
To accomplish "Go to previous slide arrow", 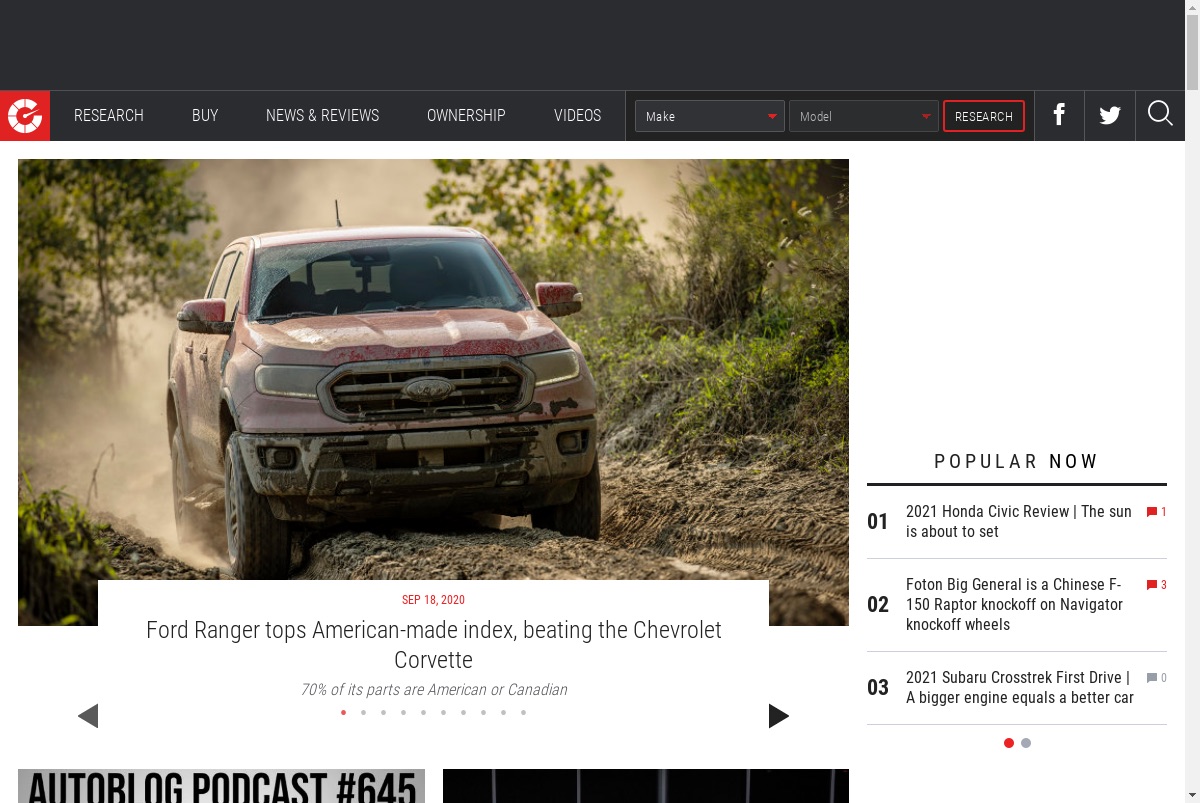I will 88,716.
